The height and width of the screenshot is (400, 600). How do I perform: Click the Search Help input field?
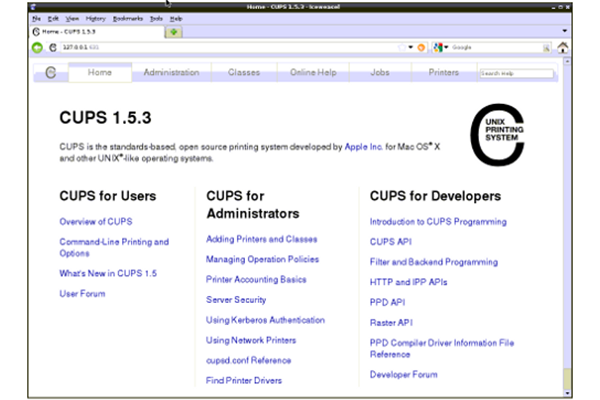(516, 73)
